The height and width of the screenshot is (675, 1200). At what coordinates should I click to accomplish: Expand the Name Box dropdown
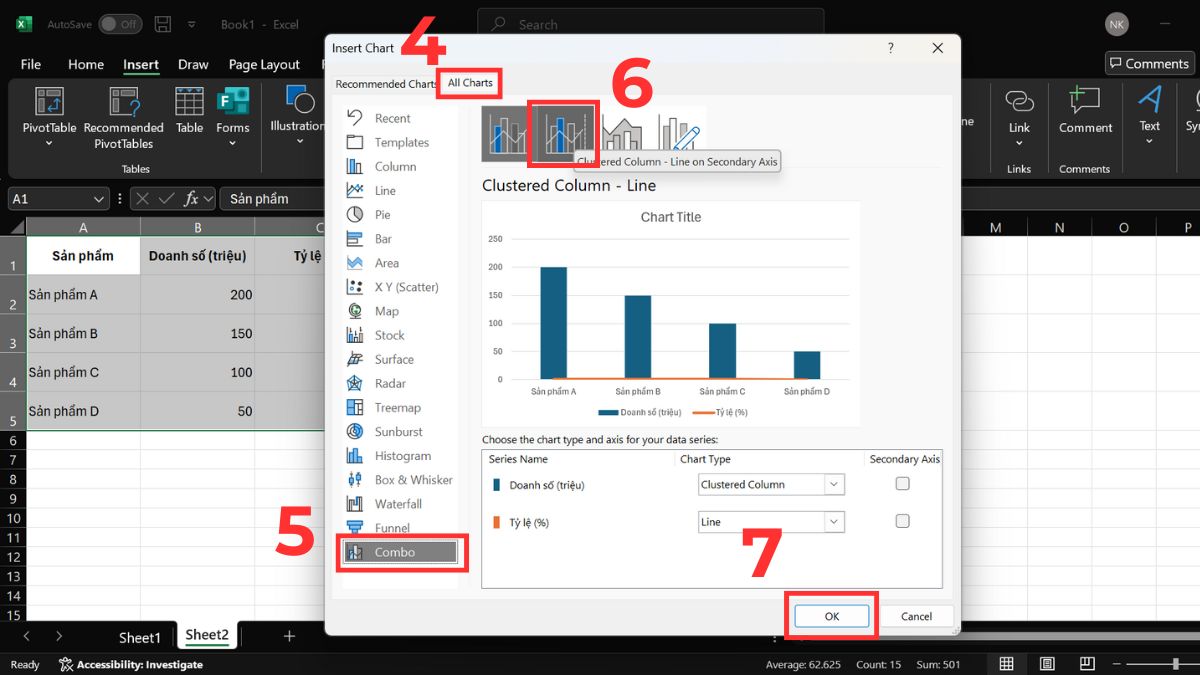[x=98, y=199]
